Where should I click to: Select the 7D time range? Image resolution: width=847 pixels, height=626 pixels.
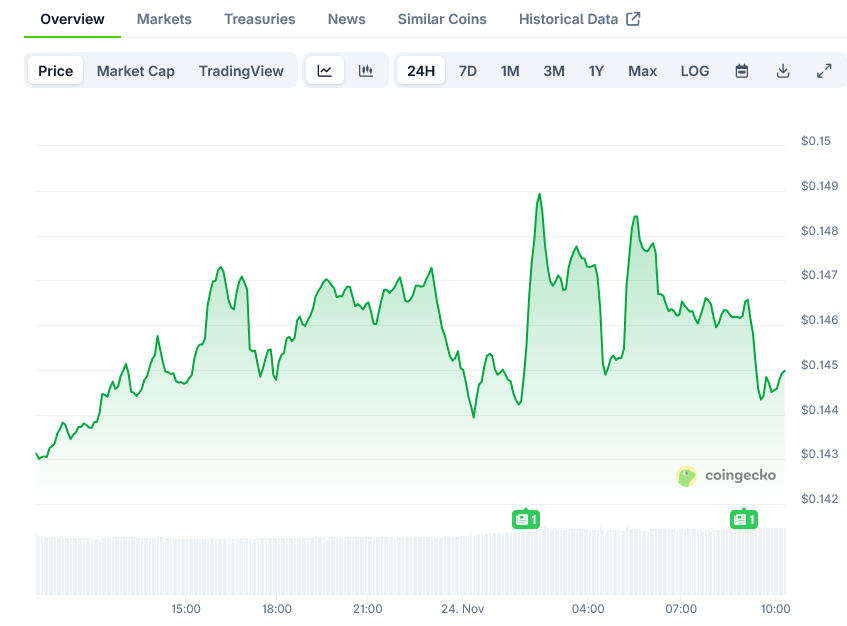(467, 70)
